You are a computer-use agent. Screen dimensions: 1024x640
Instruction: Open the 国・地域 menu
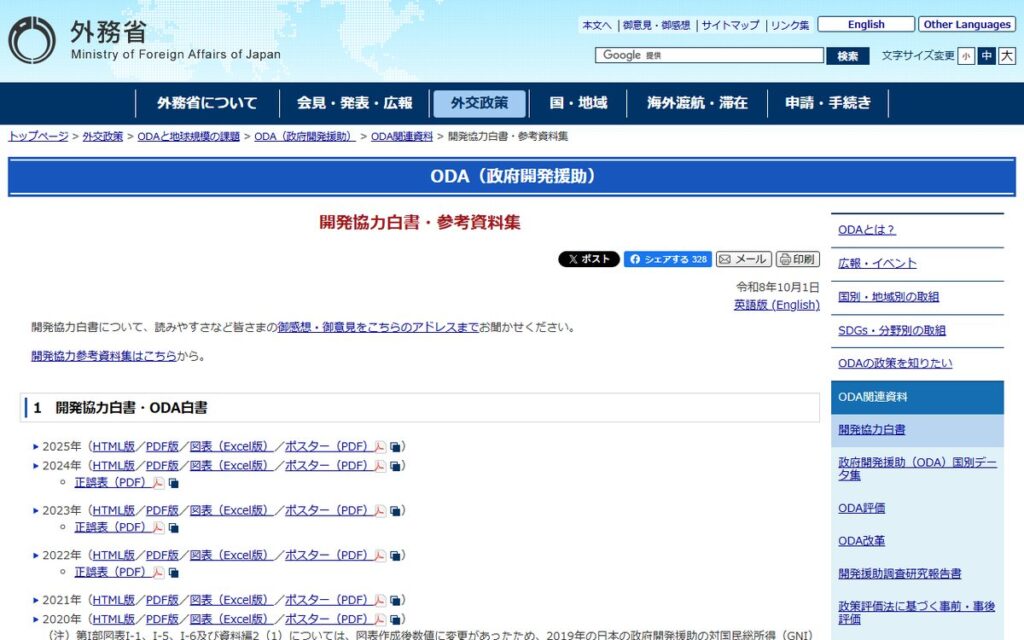(x=578, y=103)
